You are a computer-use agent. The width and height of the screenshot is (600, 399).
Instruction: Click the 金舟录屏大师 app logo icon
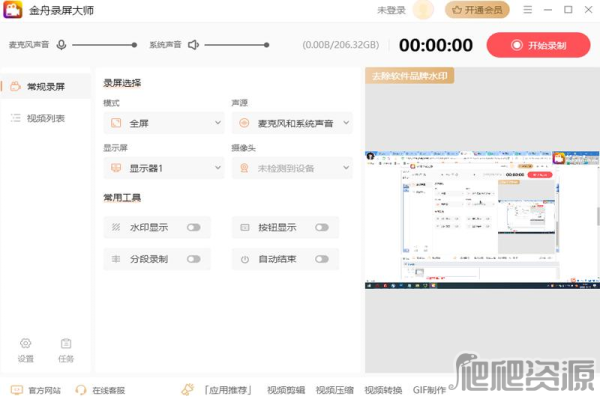pos(13,10)
